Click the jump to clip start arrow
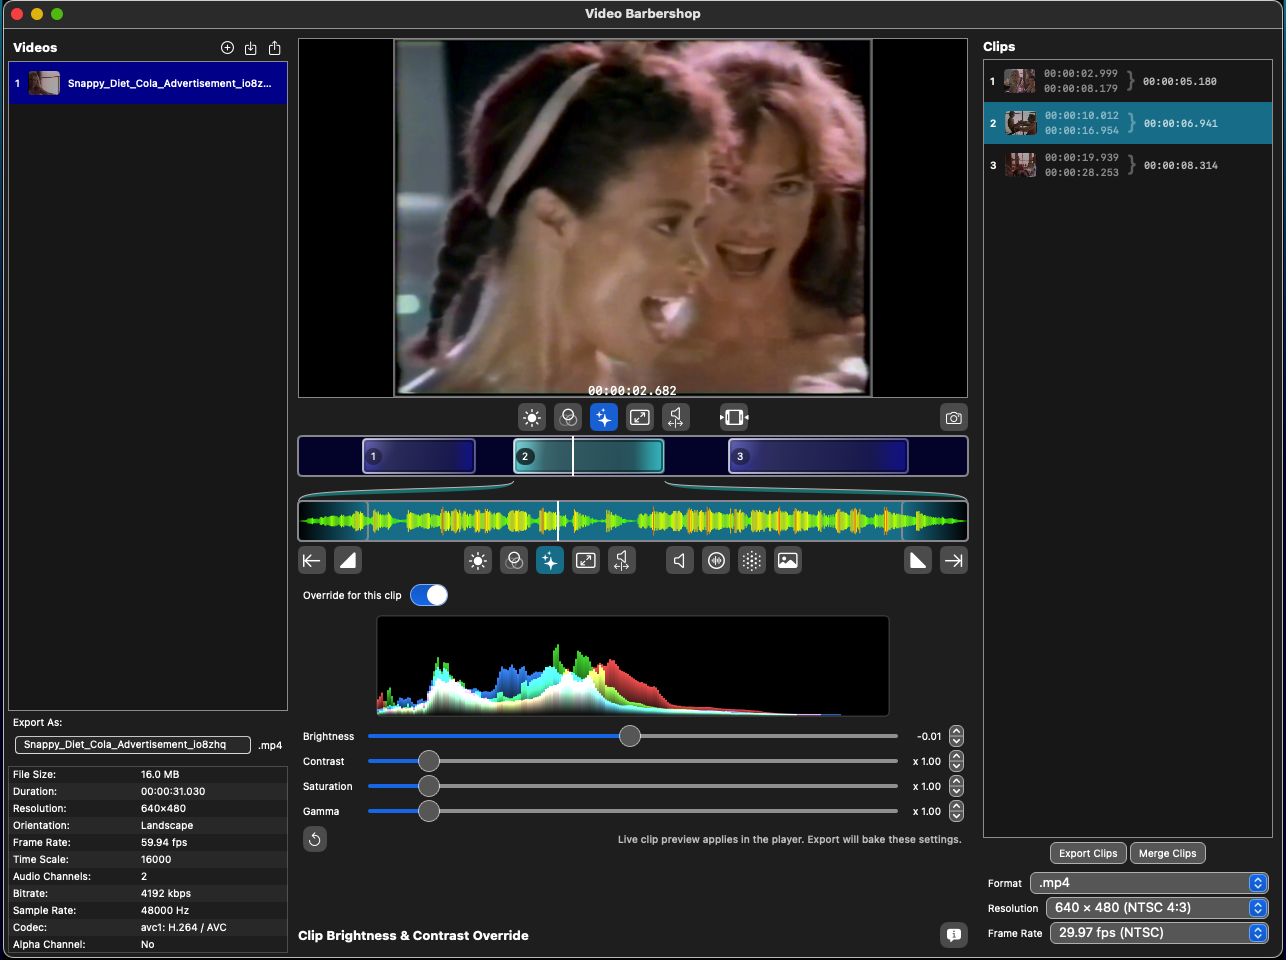Image resolution: width=1286 pixels, height=960 pixels. (x=312, y=561)
